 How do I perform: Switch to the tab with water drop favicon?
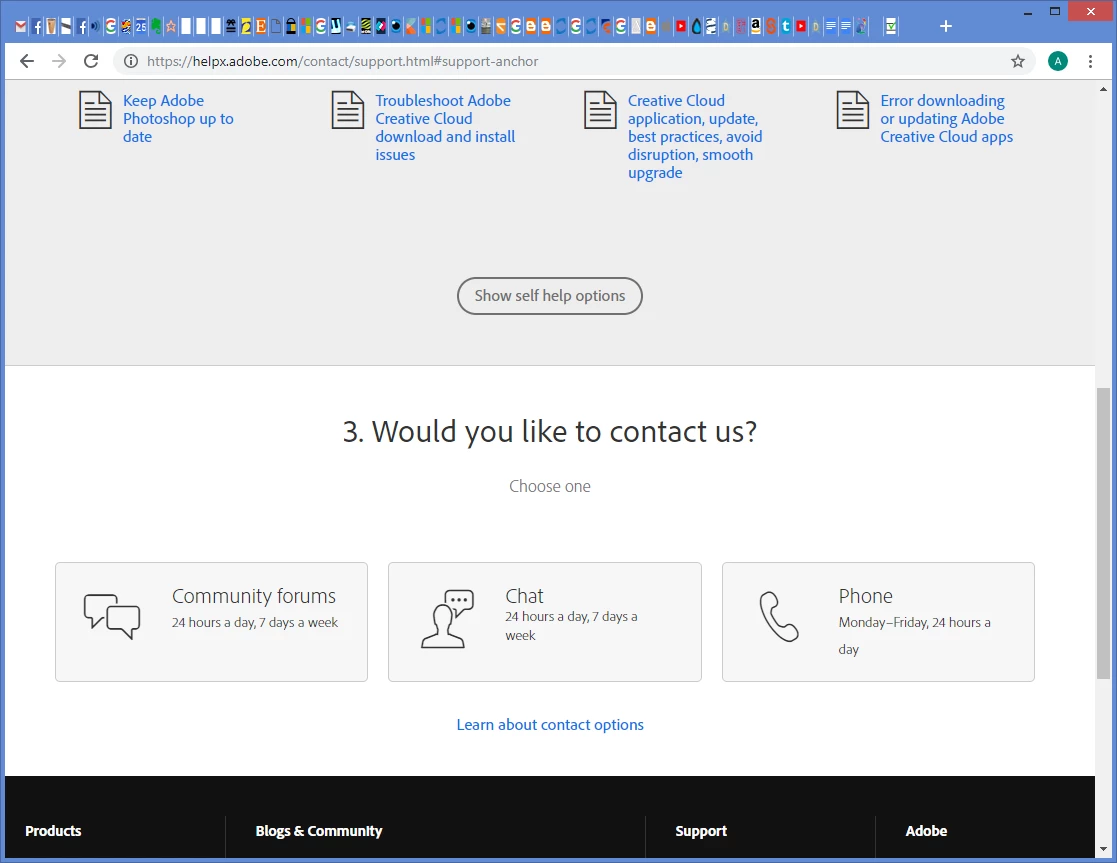point(696,27)
